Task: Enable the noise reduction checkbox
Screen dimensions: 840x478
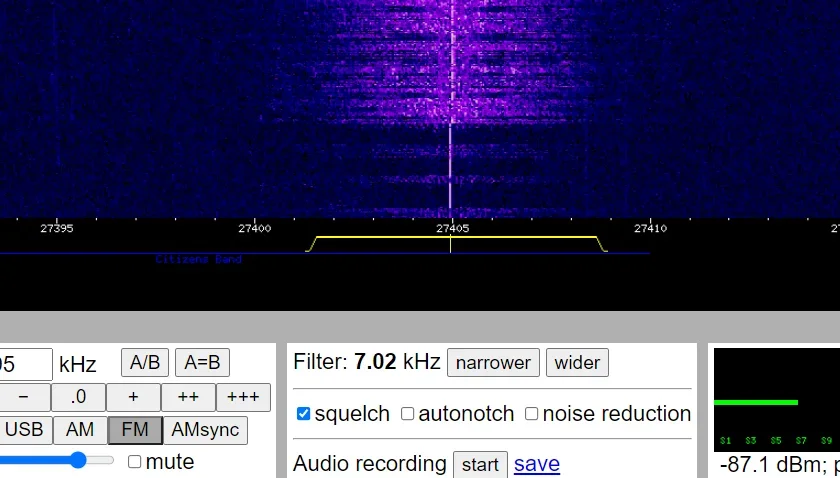Action: (x=531, y=414)
